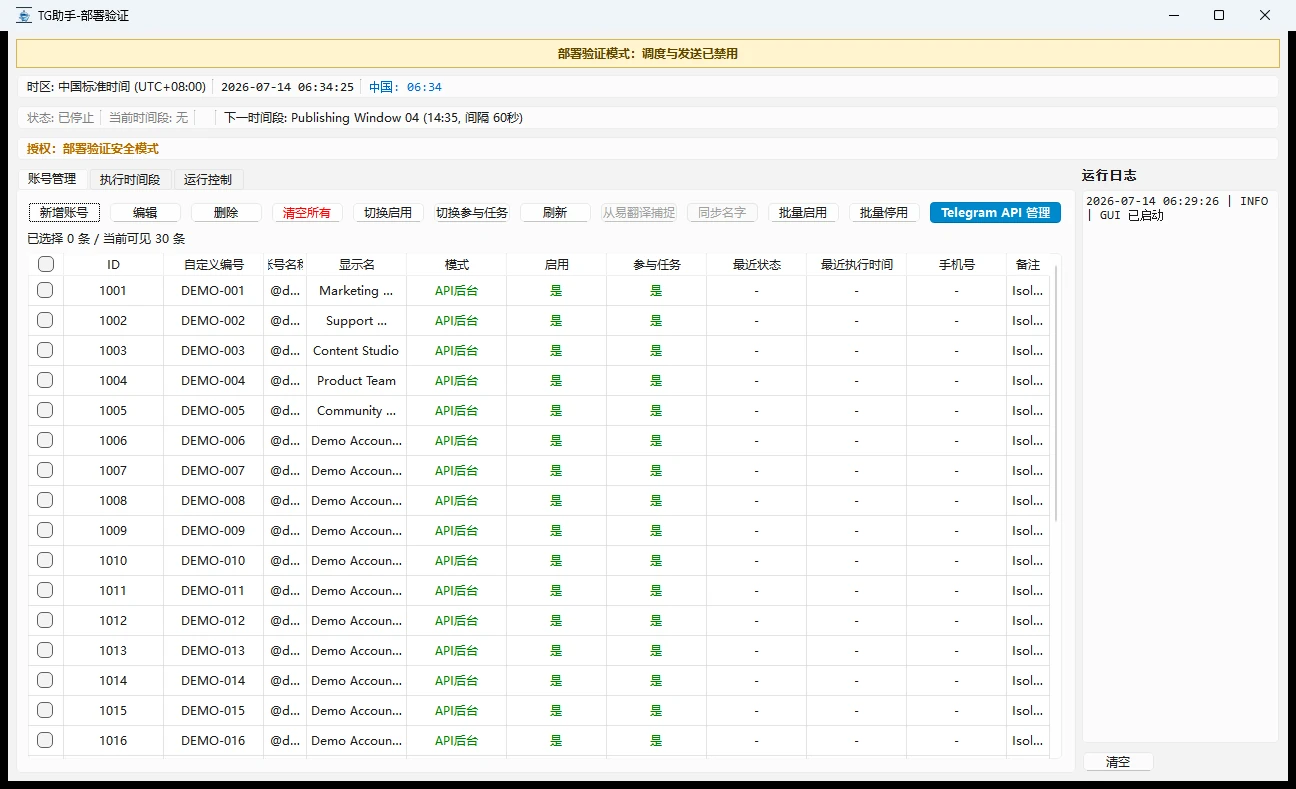Click the 最近状态 column header
The height and width of the screenshot is (789, 1296).
[757, 265]
